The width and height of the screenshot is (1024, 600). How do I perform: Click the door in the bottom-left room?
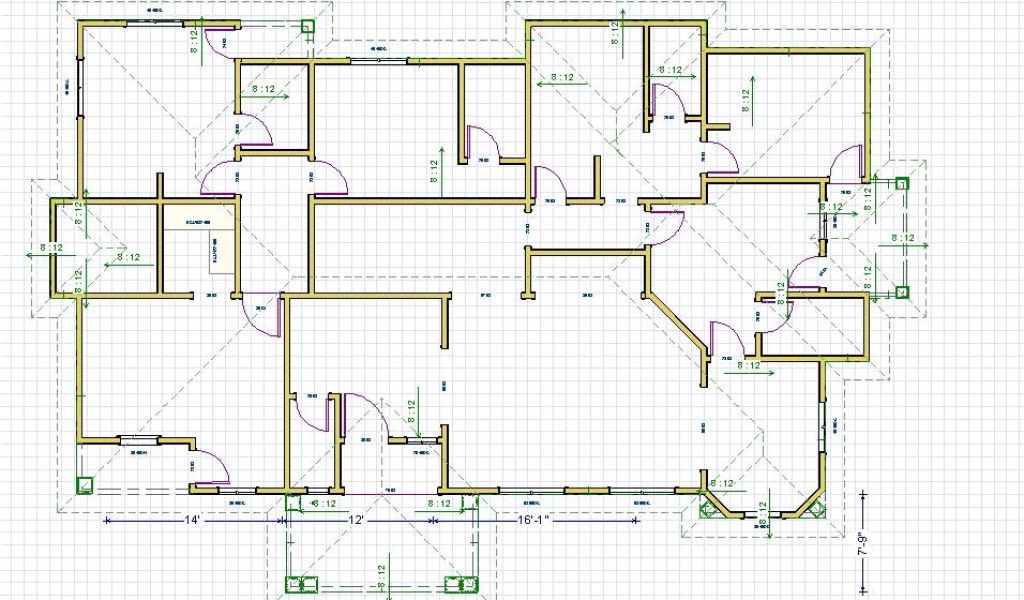[212, 465]
